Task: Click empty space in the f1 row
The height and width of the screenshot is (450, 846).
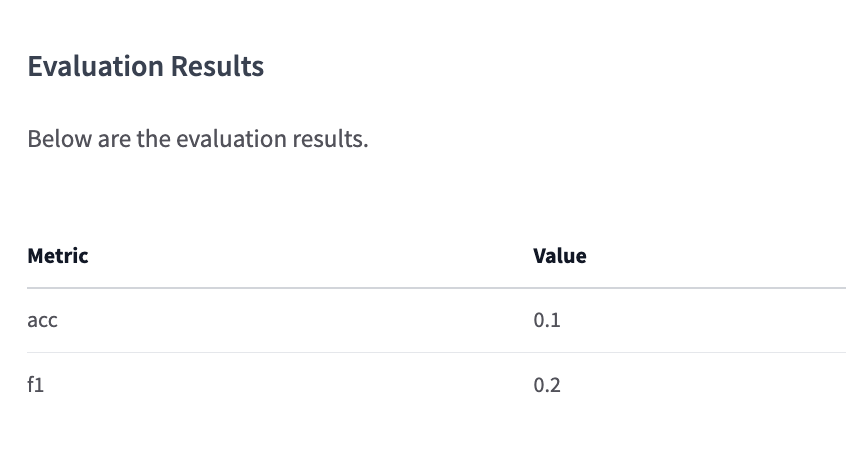Action: click(x=297, y=385)
